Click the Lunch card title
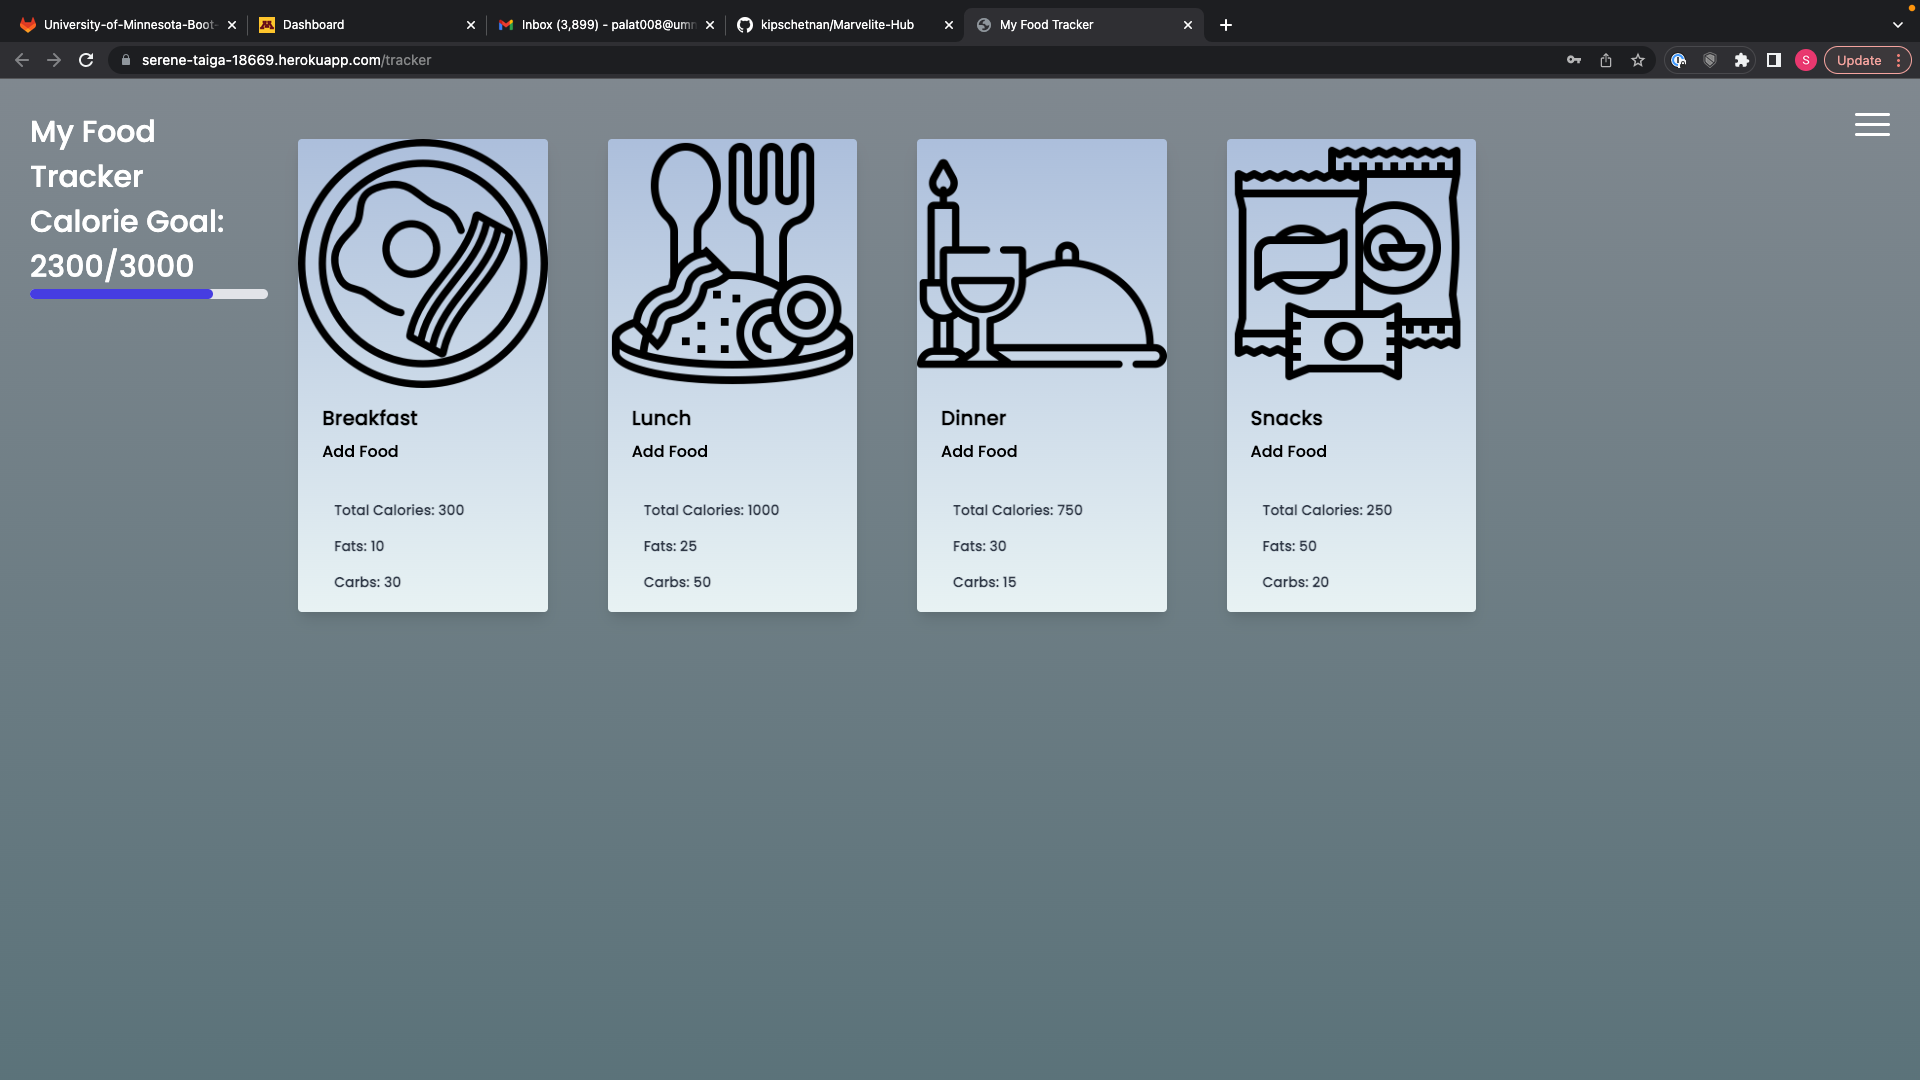Viewport: 1920px width, 1080px height. (661, 418)
